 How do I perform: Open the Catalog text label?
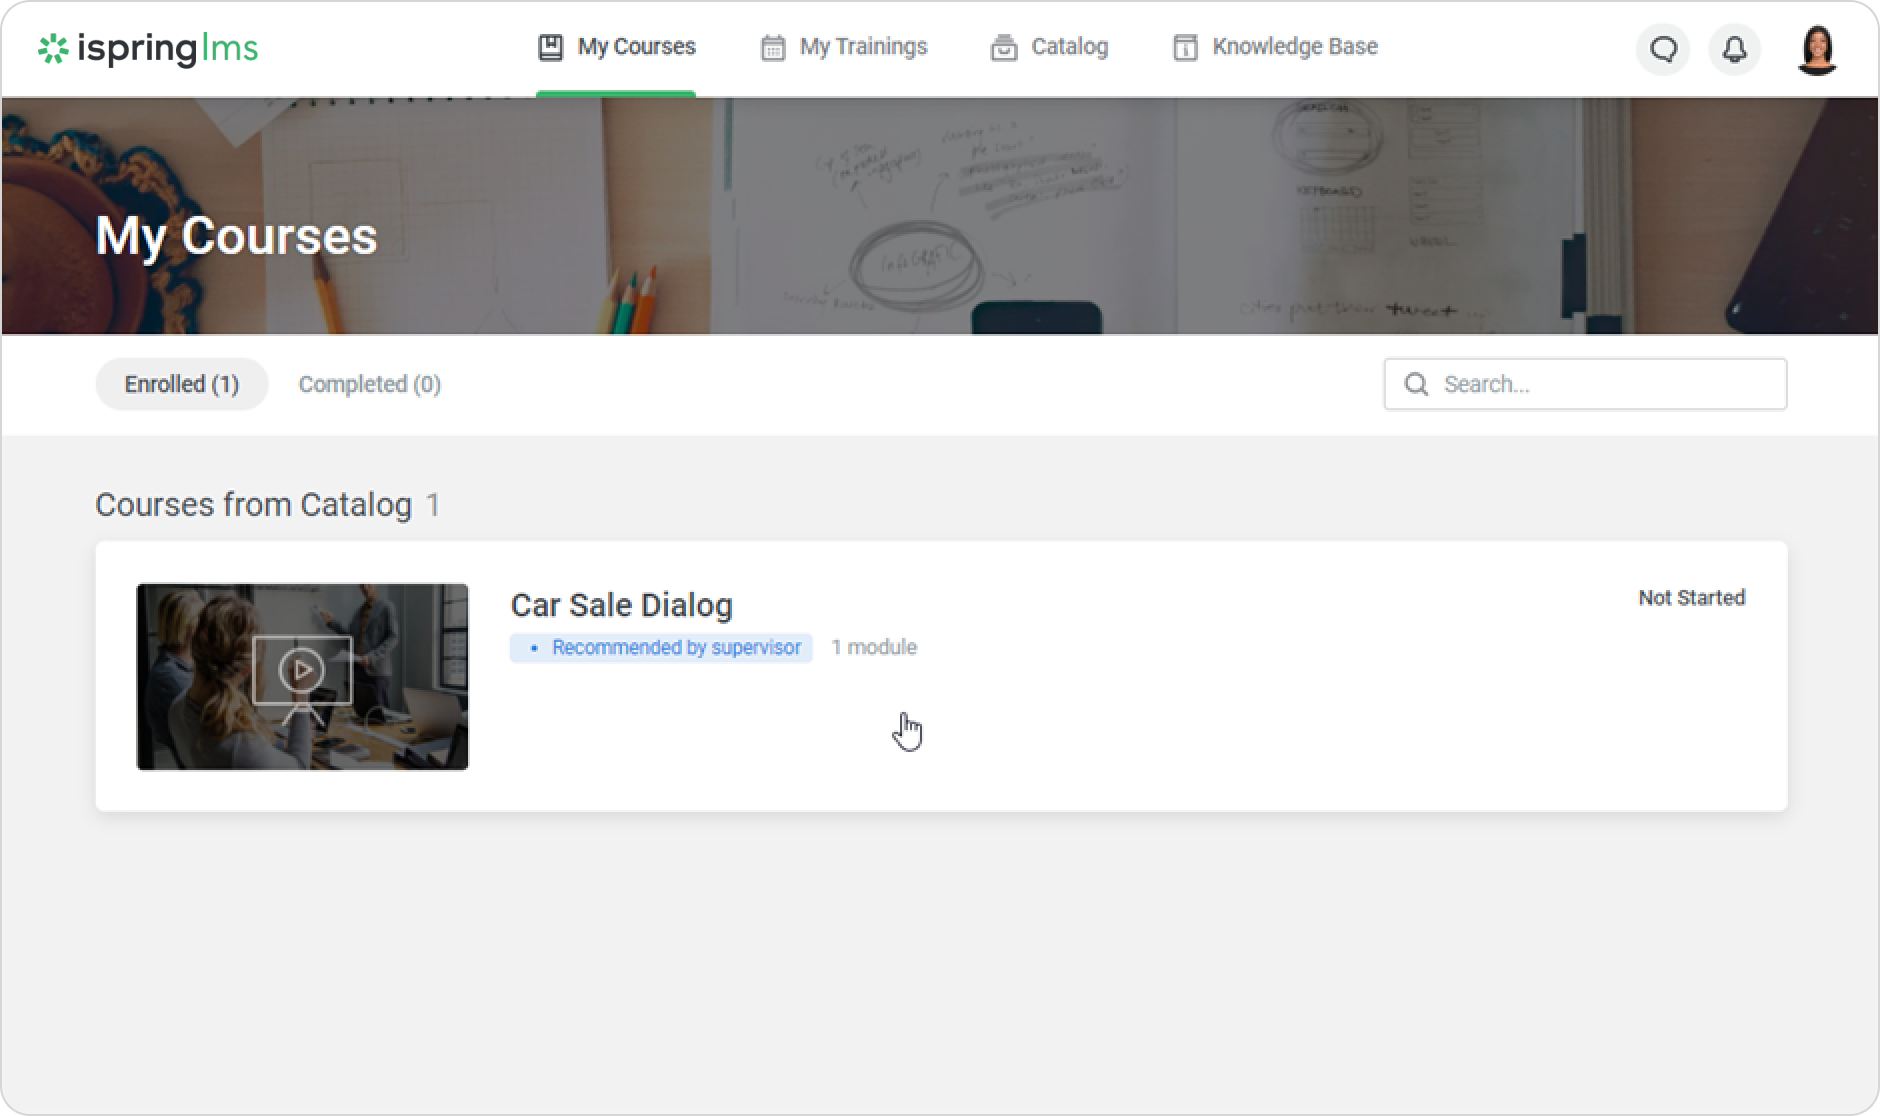click(x=1069, y=47)
